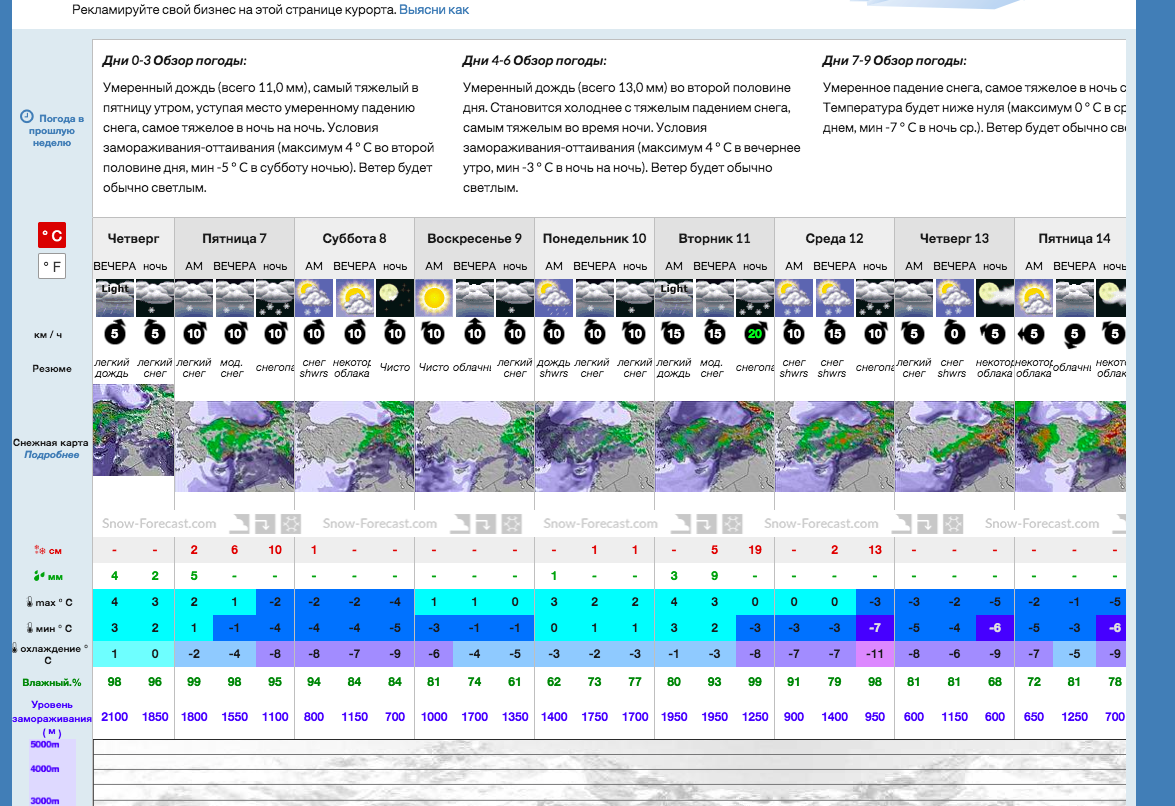Click the red snowflake icon beside см
This screenshot has width=1175, height=806.
pyautogui.click(x=40, y=550)
